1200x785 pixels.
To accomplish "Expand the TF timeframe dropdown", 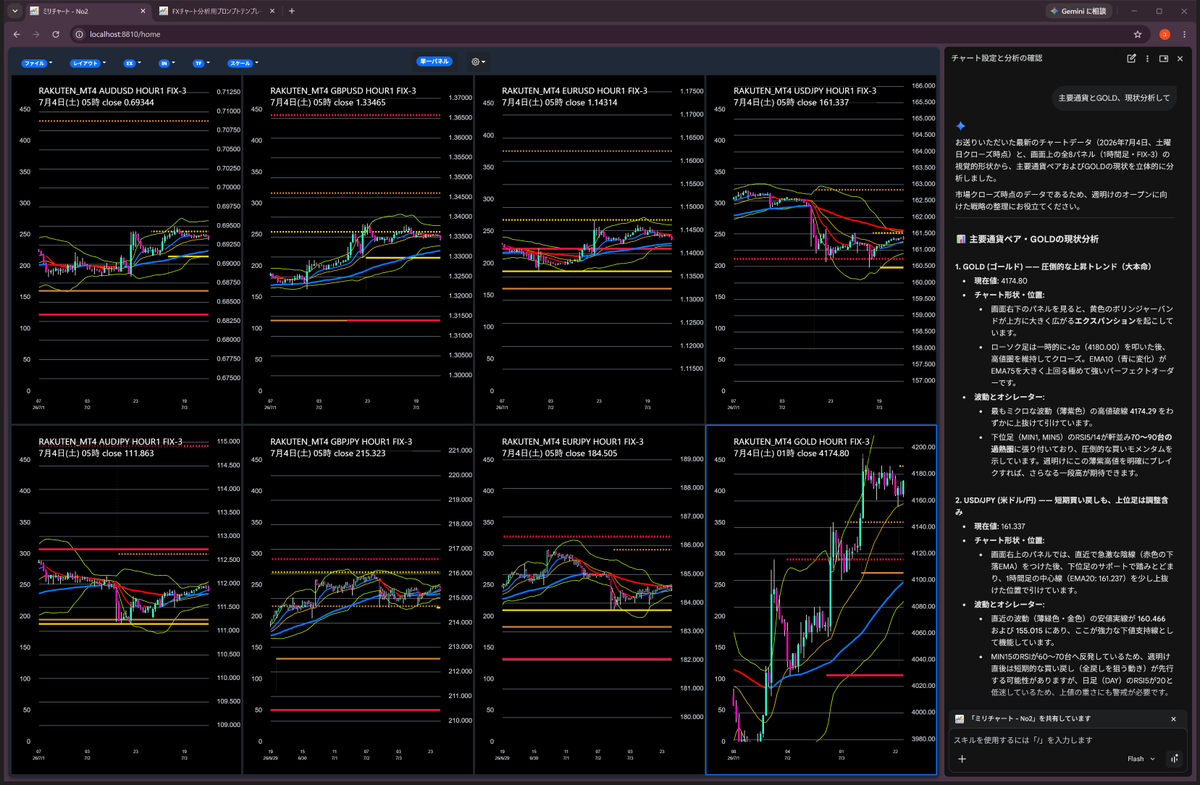I will [x=201, y=62].
